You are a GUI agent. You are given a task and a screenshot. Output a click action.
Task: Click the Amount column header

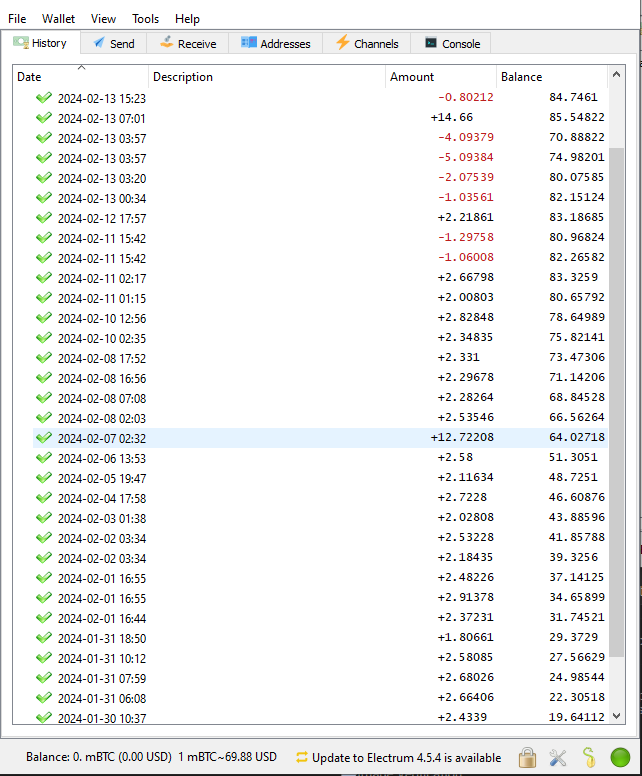coord(441,77)
